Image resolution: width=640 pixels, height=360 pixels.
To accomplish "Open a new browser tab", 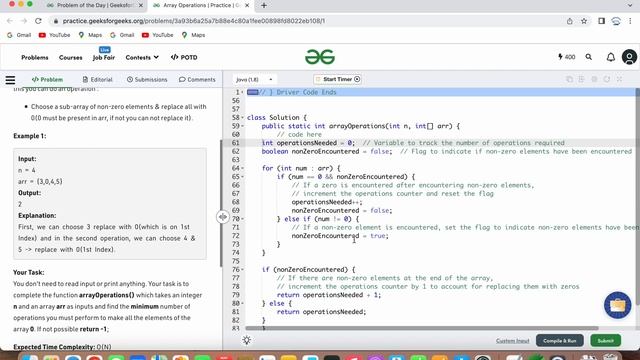I will click(x=264, y=5).
